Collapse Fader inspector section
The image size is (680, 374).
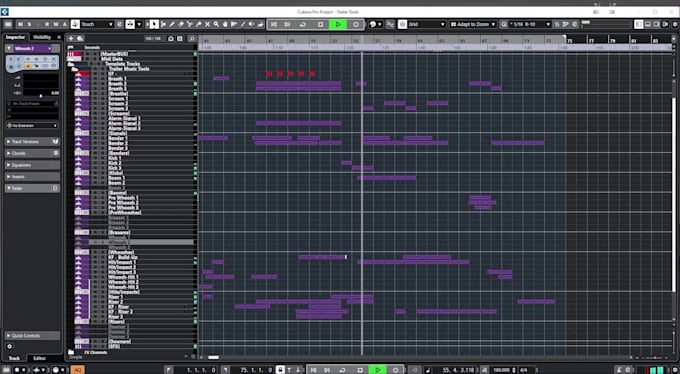[32, 188]
